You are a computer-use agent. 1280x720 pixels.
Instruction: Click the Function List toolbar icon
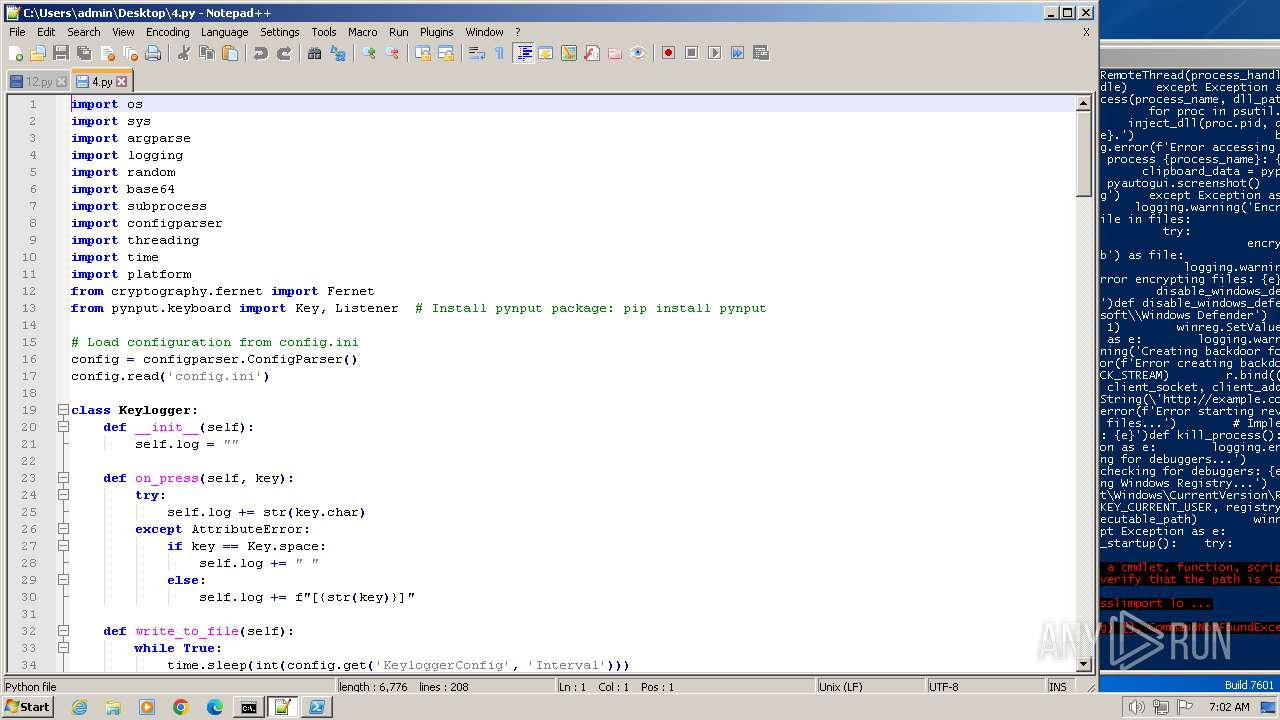click(592, 53)
